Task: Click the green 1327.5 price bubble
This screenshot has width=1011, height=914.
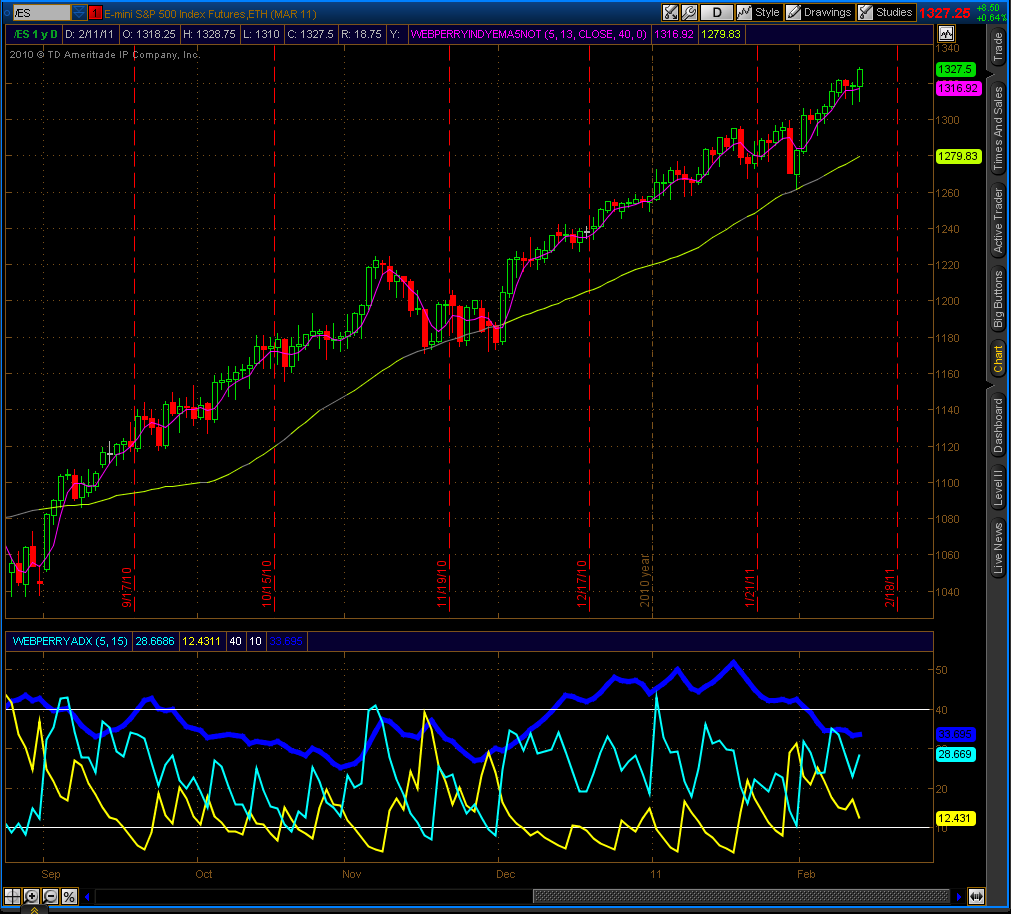Action: 956,69
